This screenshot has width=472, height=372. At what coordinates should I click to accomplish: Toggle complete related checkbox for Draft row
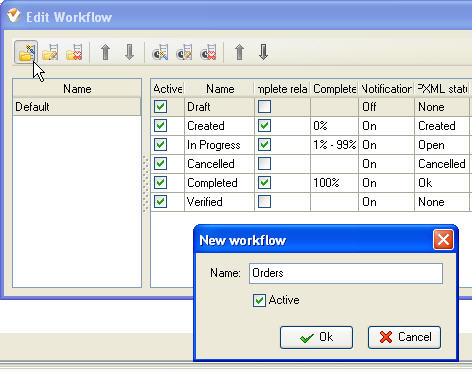264,107
